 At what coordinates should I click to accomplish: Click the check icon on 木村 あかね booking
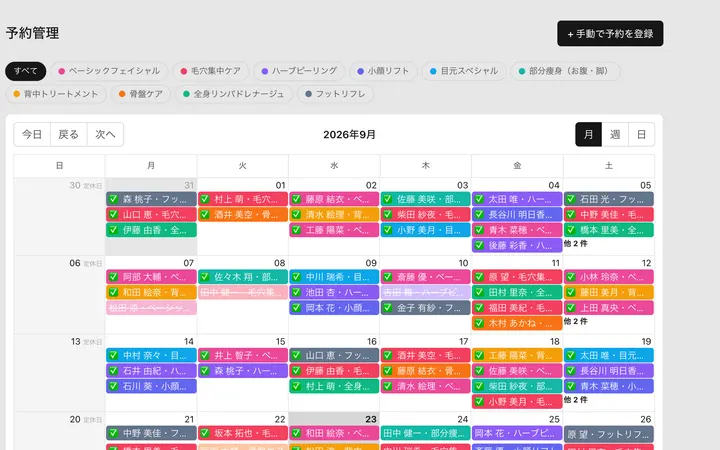coord(479,323)
